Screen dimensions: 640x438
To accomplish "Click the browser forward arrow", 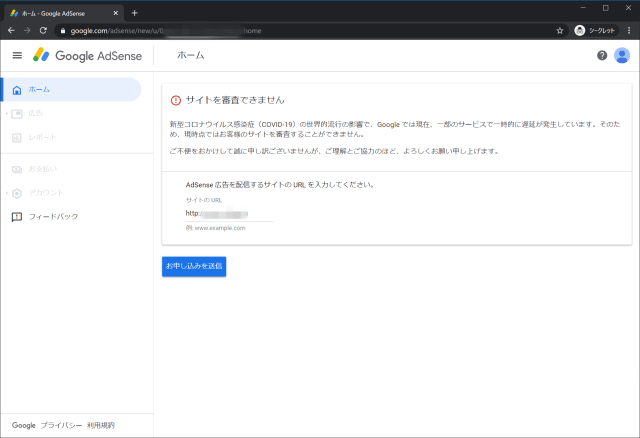I will 27,30.
